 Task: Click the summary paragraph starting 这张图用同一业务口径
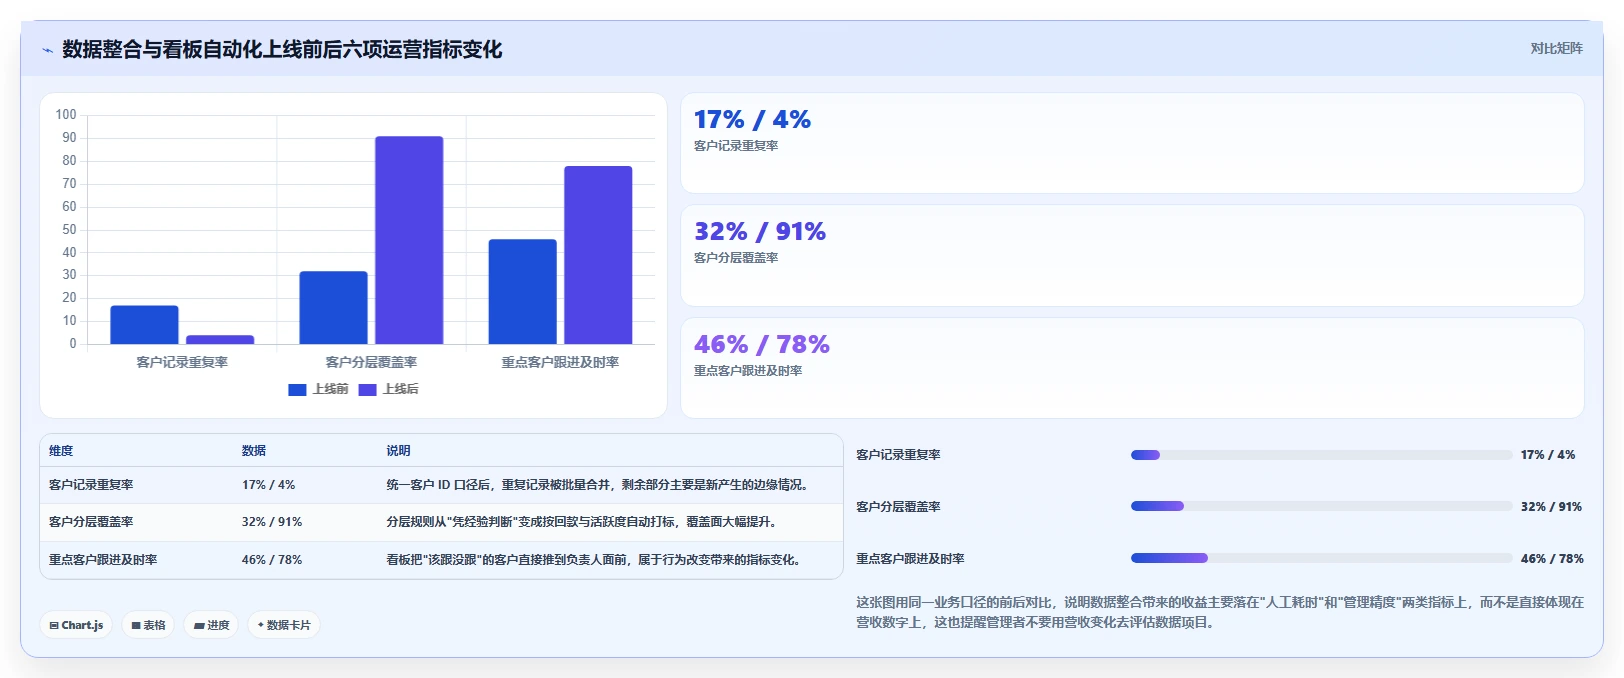tap(1220, 612)
